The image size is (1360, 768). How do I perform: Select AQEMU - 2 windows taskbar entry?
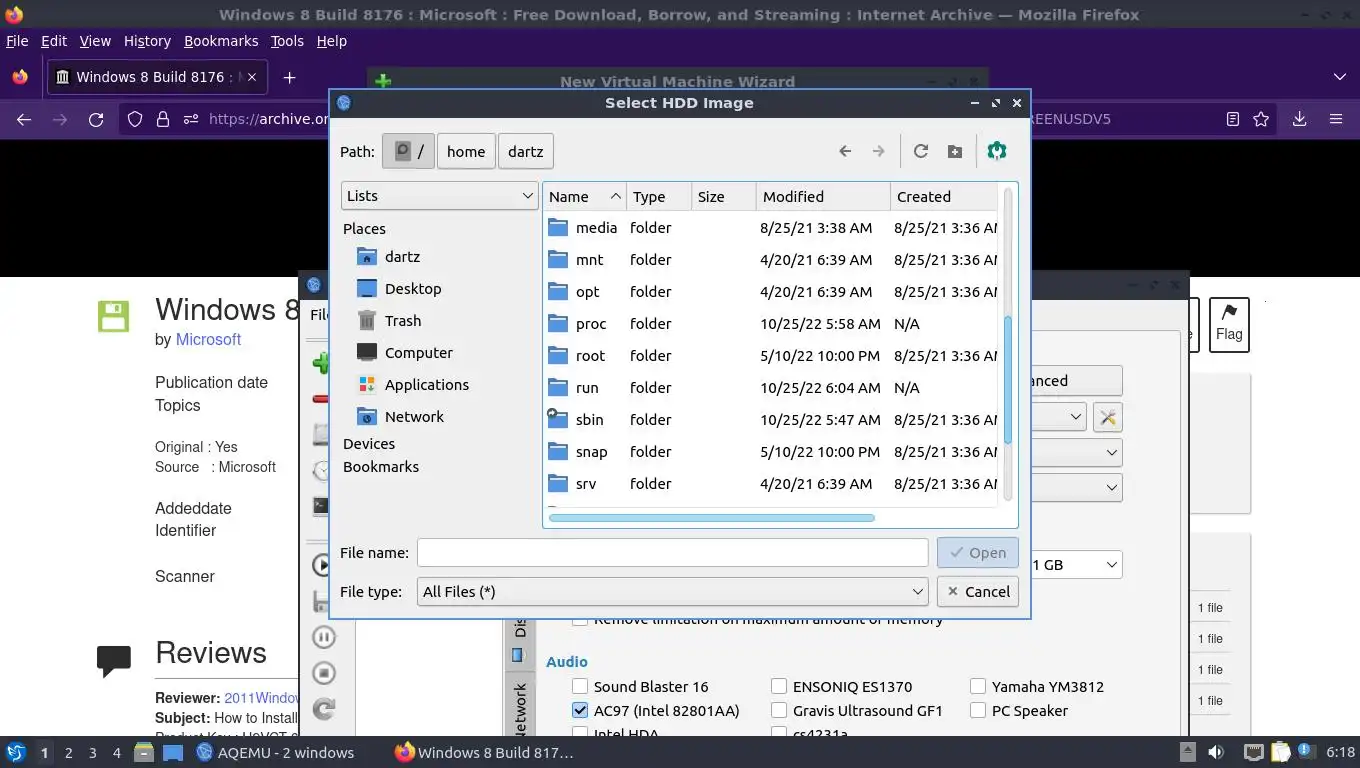[x=275, y=752]
